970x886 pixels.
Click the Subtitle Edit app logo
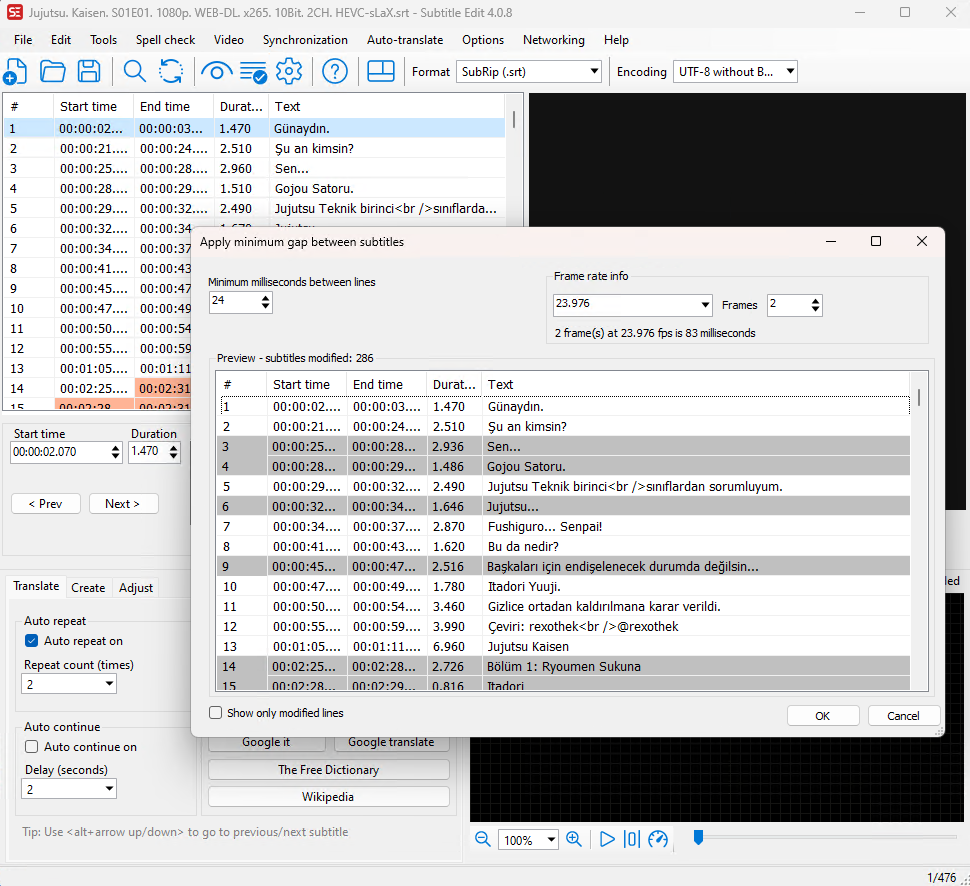tap(15, 12)
